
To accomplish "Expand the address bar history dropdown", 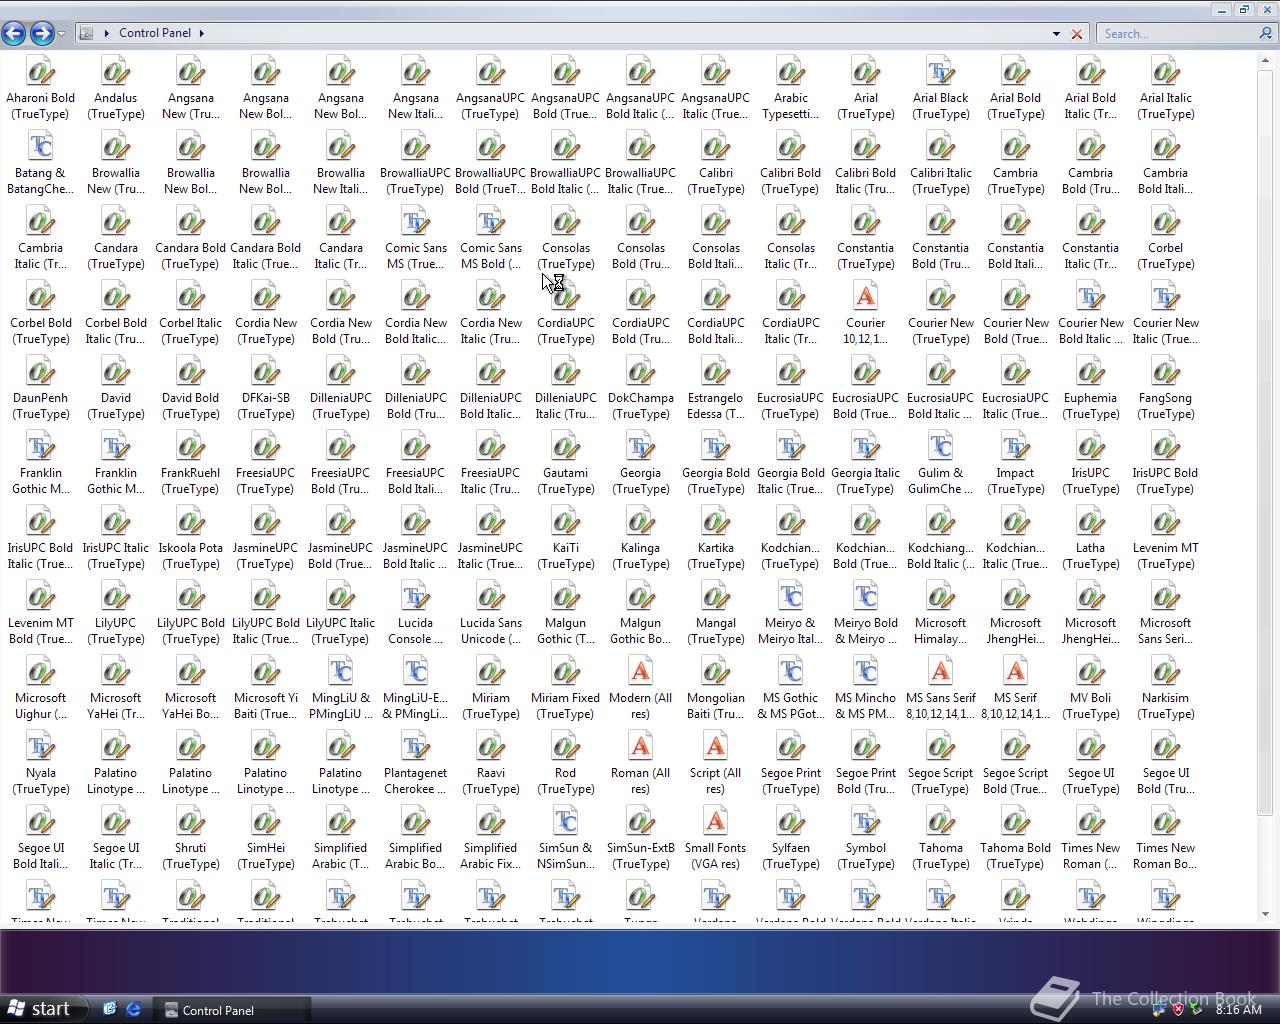I will pyautogui.click(x=1056, y=34).
